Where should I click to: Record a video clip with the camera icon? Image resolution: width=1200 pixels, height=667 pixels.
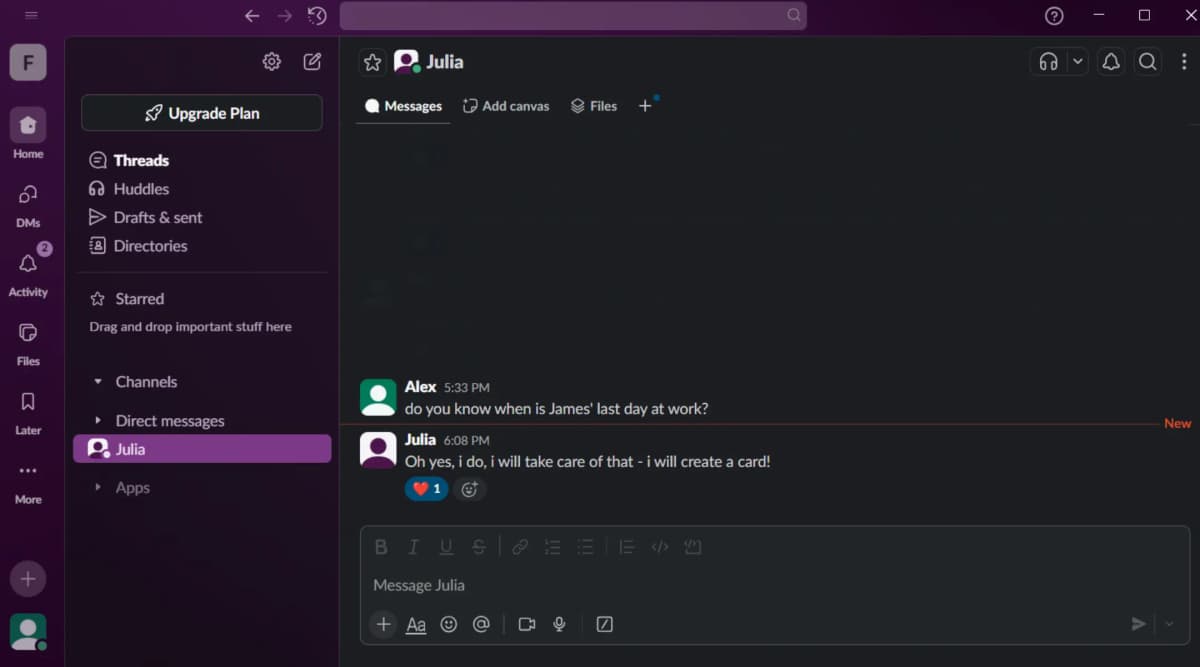[x=526, y=624]
